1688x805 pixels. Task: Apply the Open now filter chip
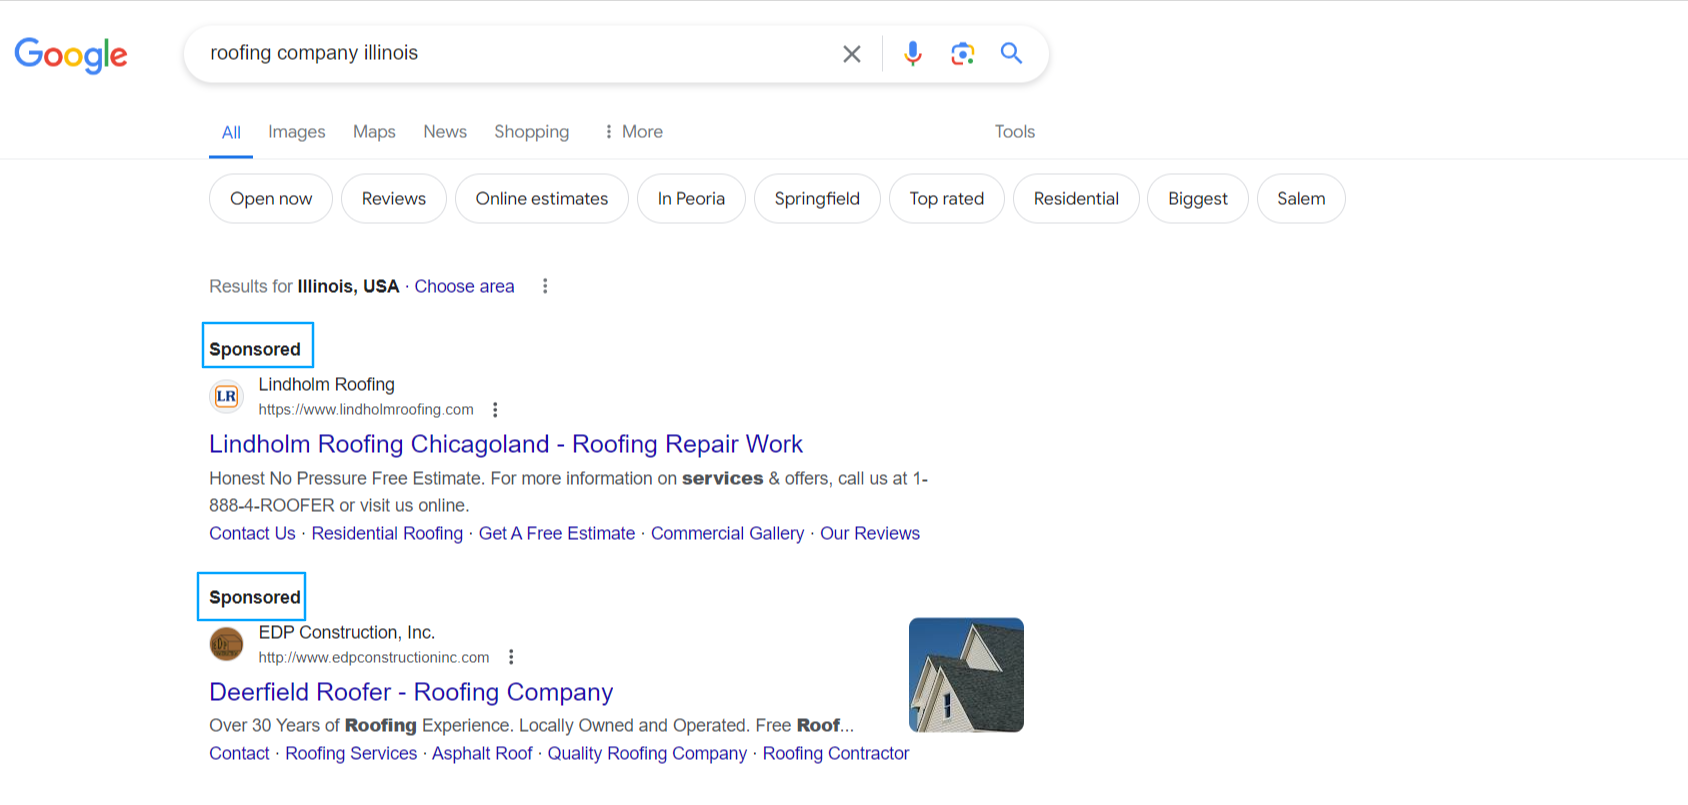pos(271,199)
